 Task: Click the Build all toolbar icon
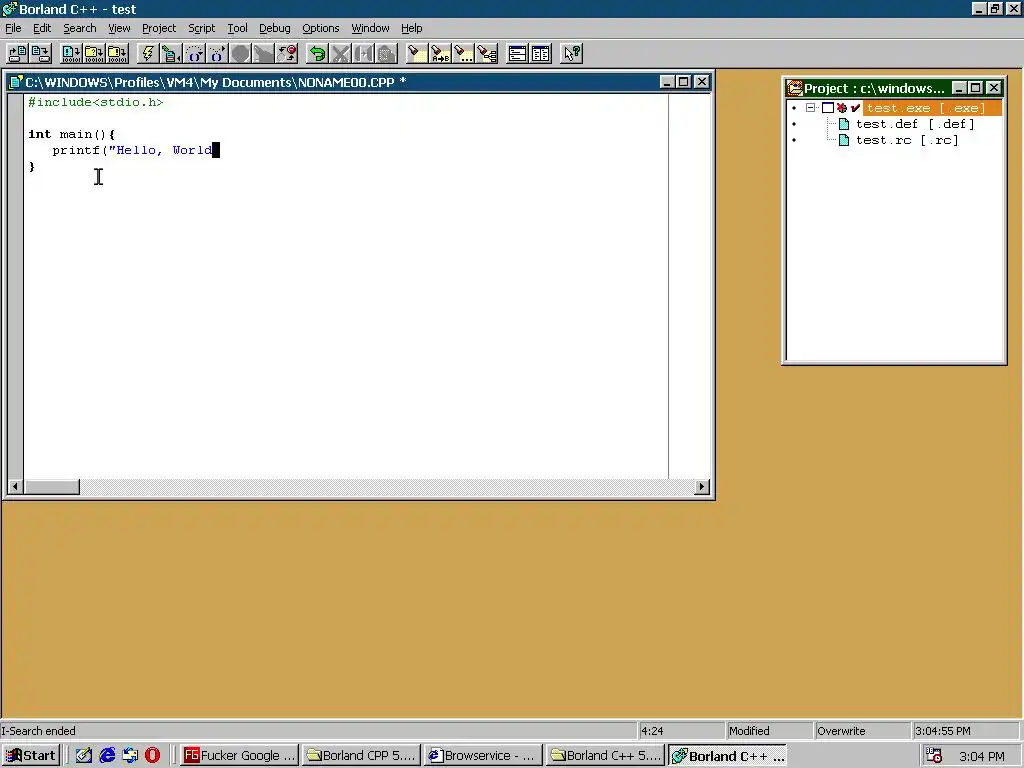118,54
